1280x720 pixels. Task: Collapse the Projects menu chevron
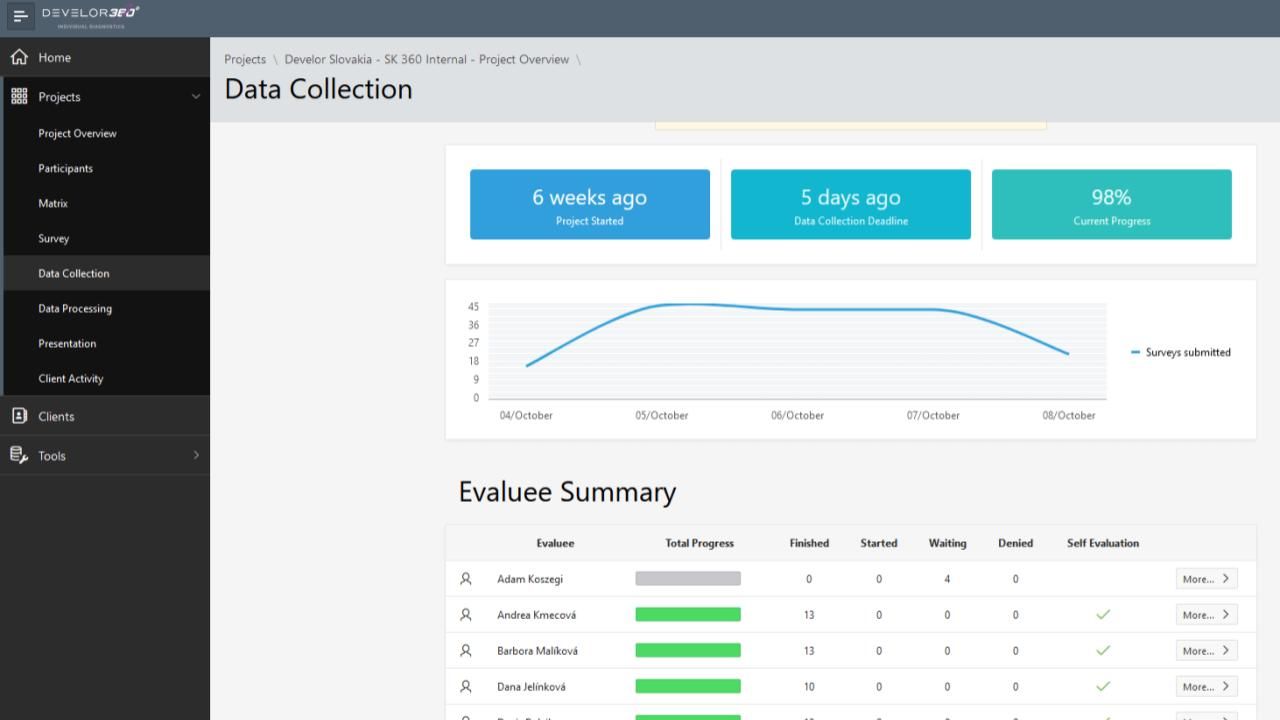pyautogui.click(x=195, y=97)
